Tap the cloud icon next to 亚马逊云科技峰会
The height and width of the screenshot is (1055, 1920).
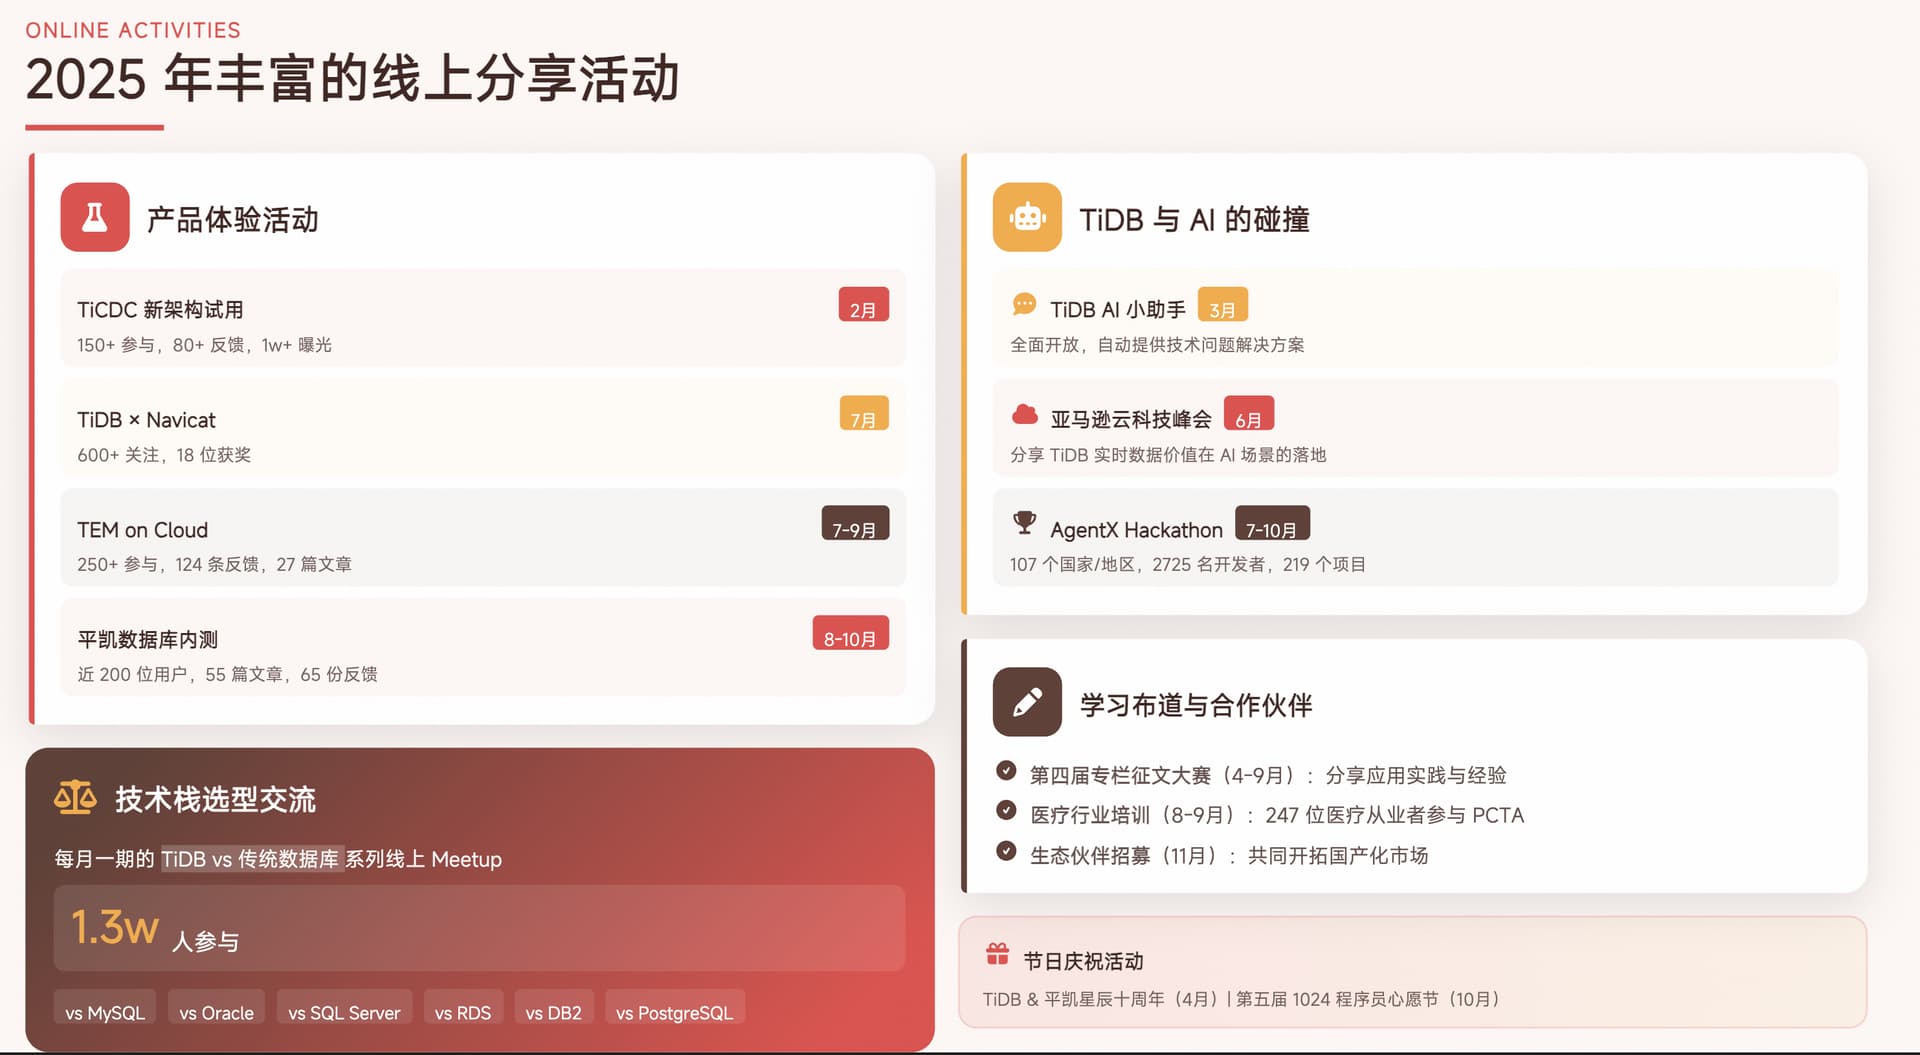tap(1024, 414)
